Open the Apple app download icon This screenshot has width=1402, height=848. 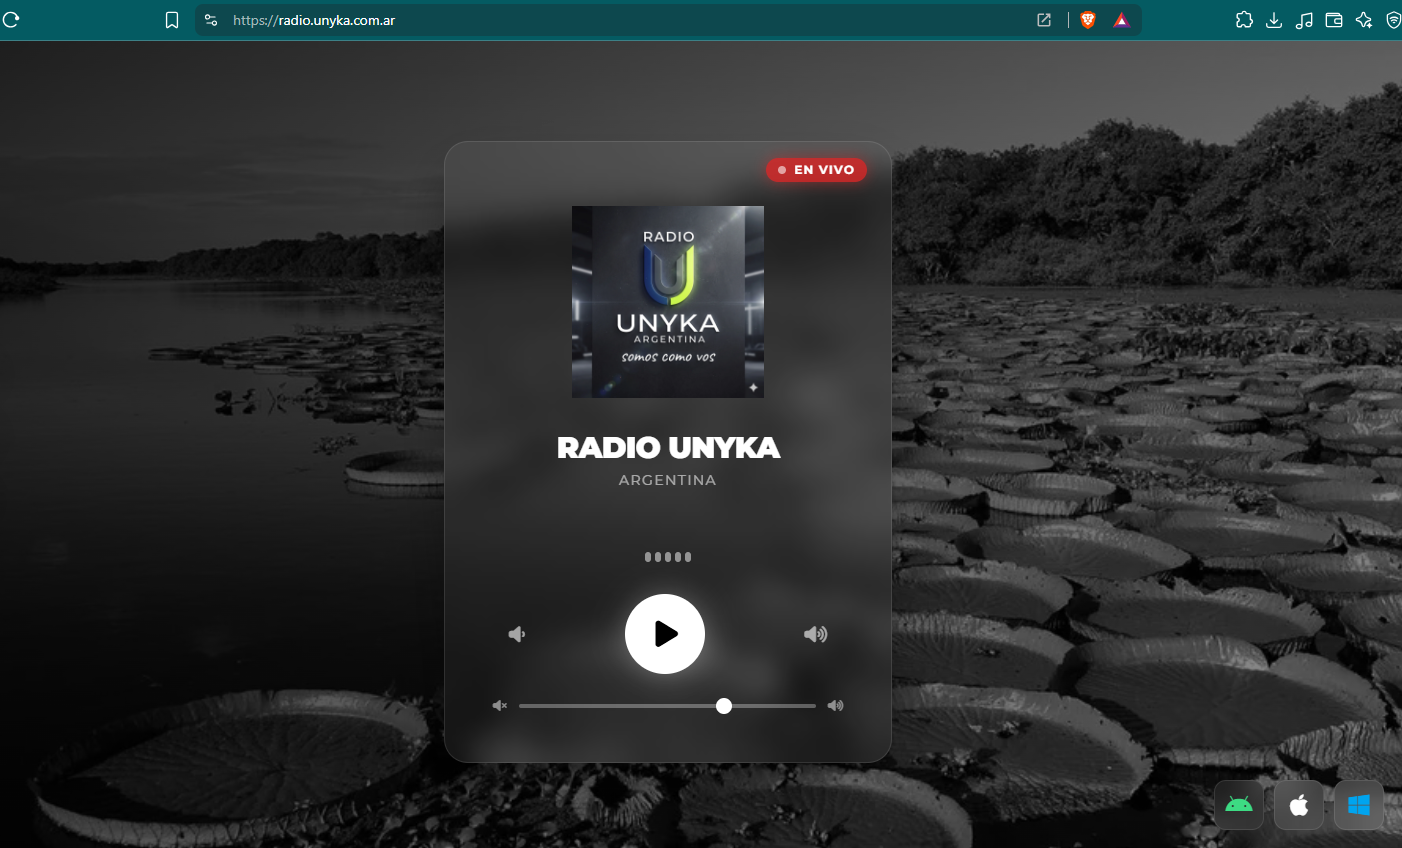1299,805
